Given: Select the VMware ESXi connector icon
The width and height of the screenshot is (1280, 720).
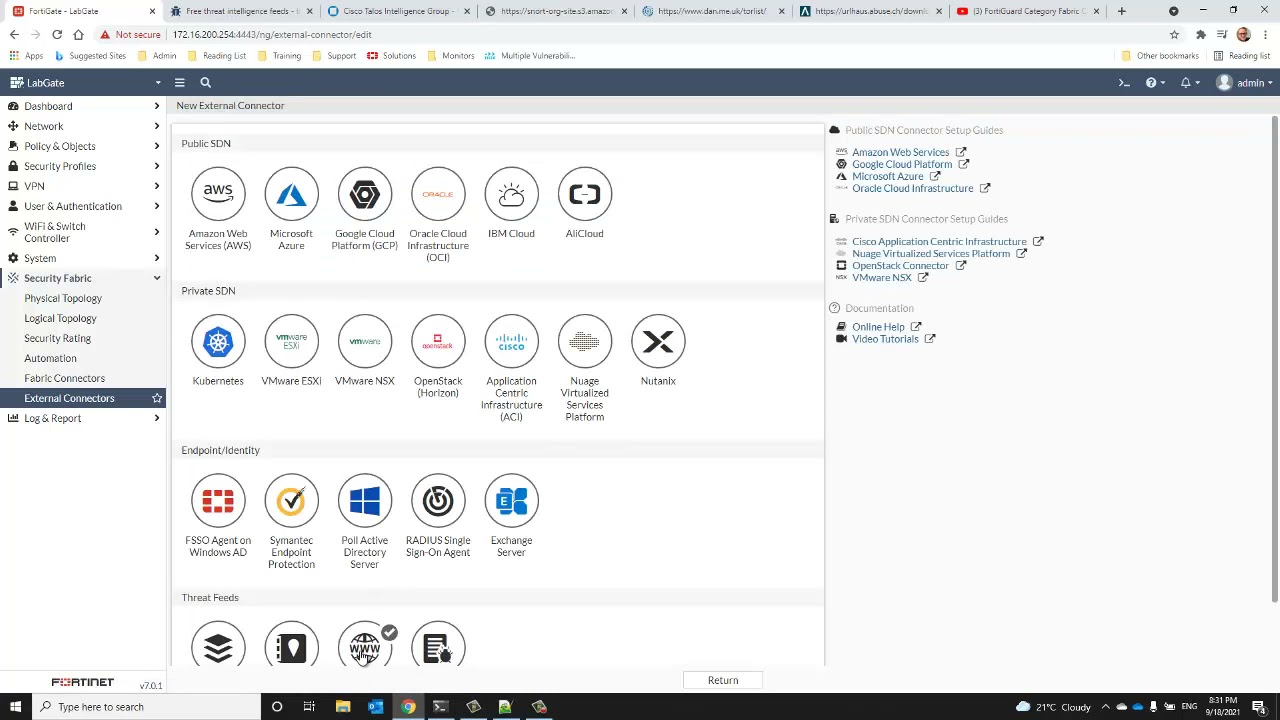Looking at the screenshot, I should click(291, 341).
